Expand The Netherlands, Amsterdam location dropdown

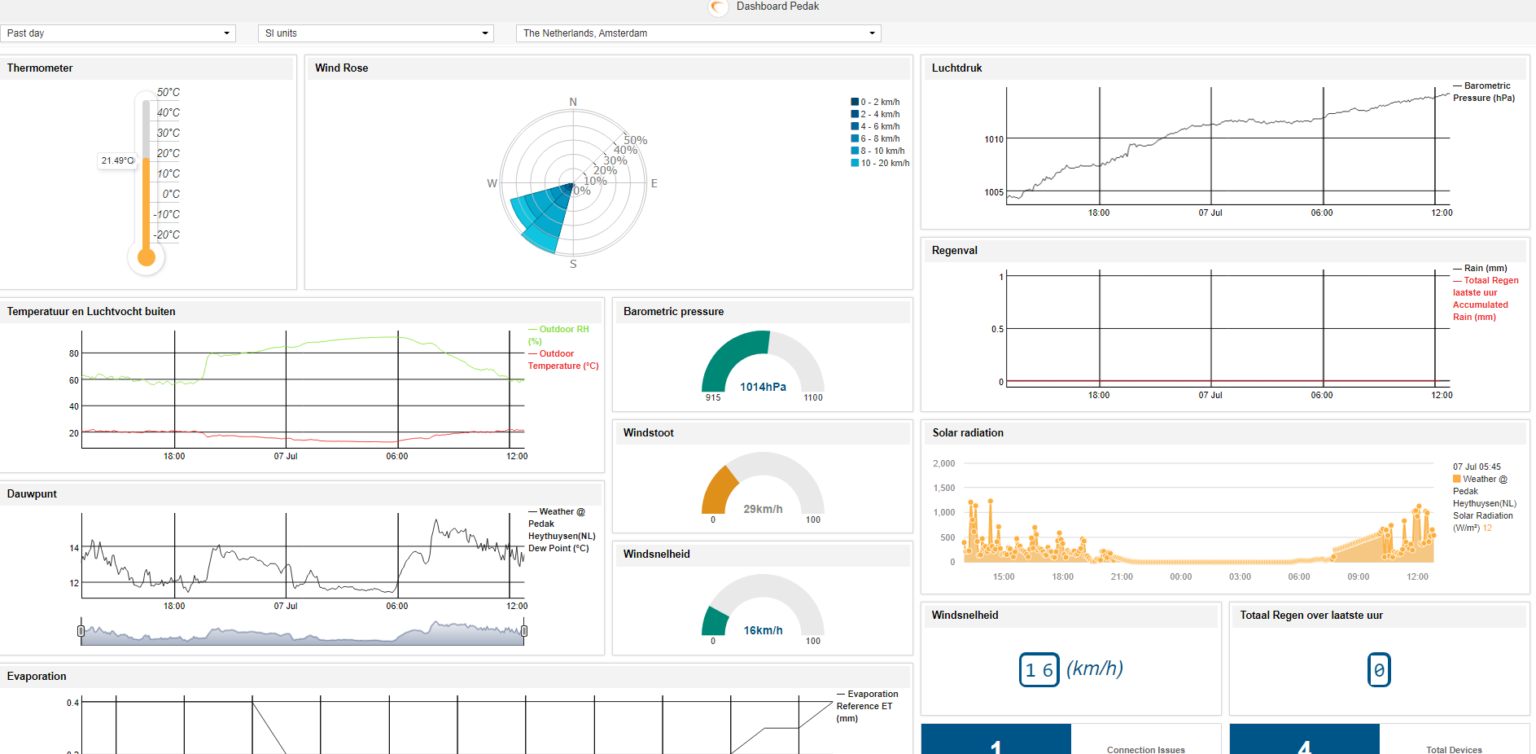[698, 33]
